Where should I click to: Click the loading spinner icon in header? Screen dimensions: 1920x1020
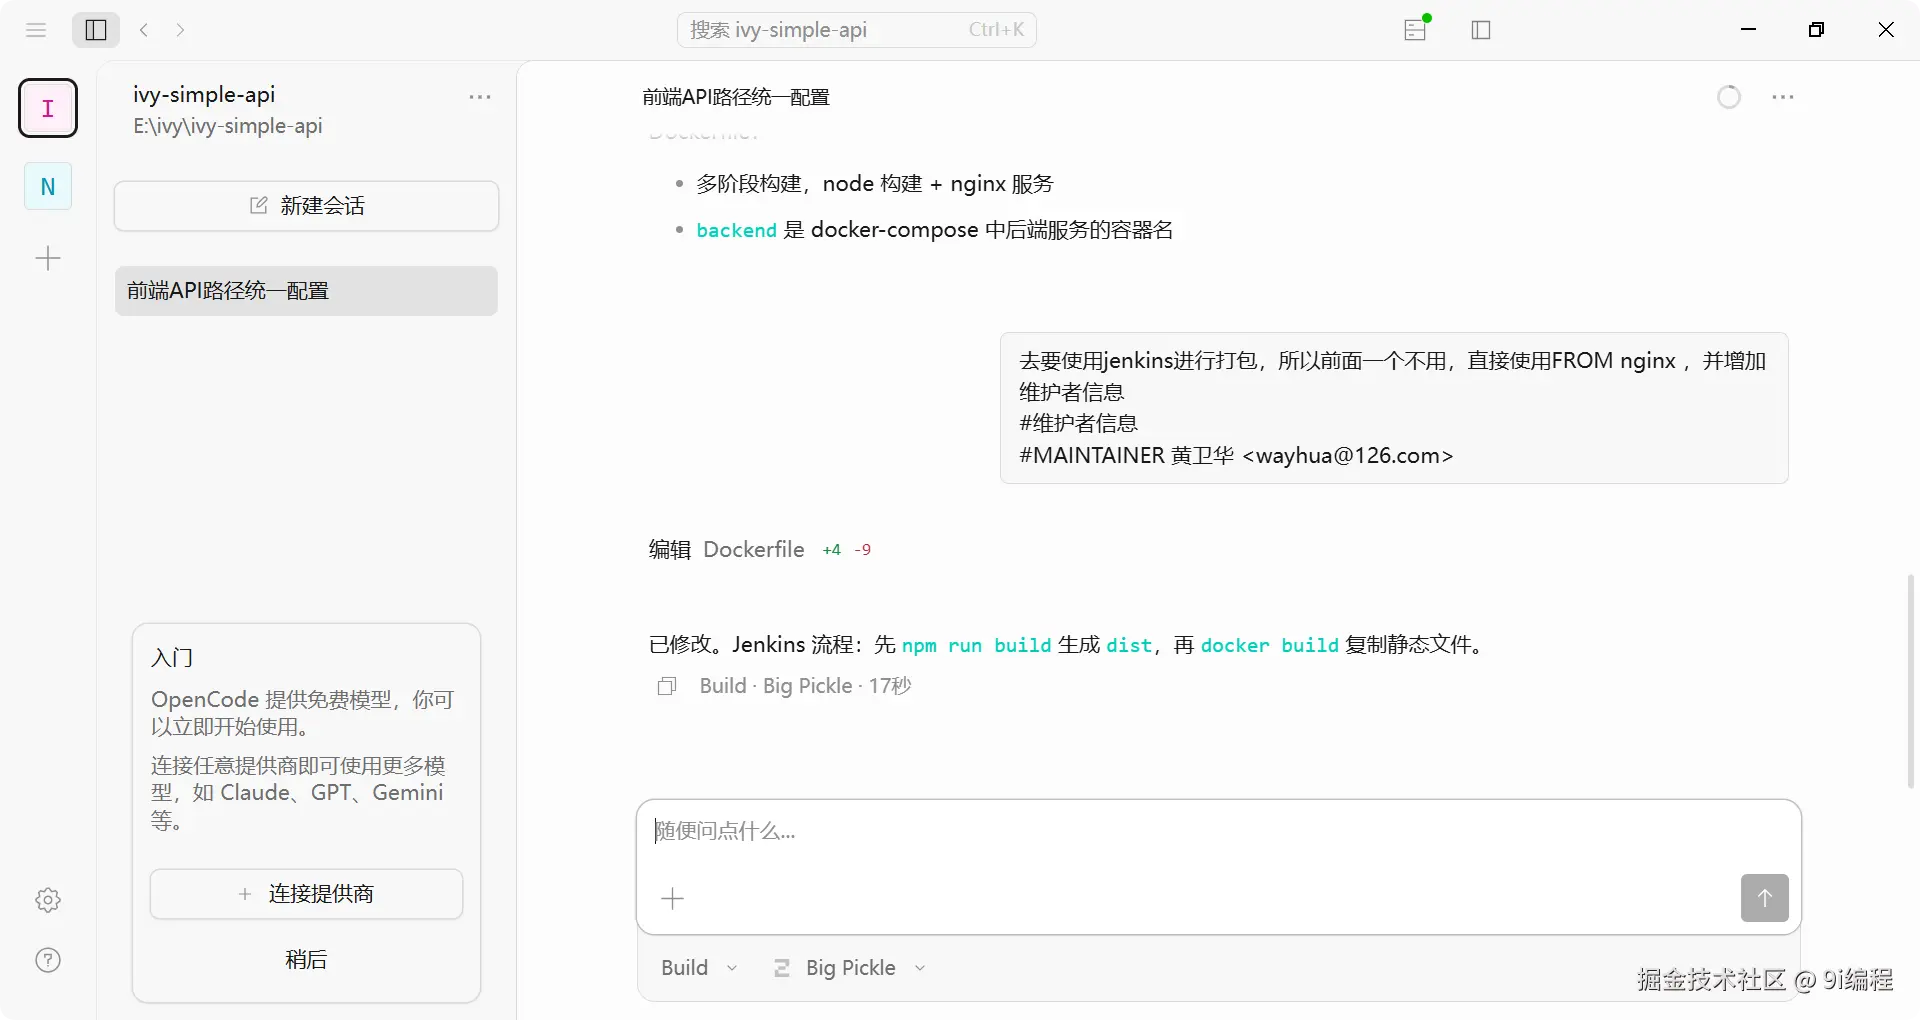(x=1729, y=97)
